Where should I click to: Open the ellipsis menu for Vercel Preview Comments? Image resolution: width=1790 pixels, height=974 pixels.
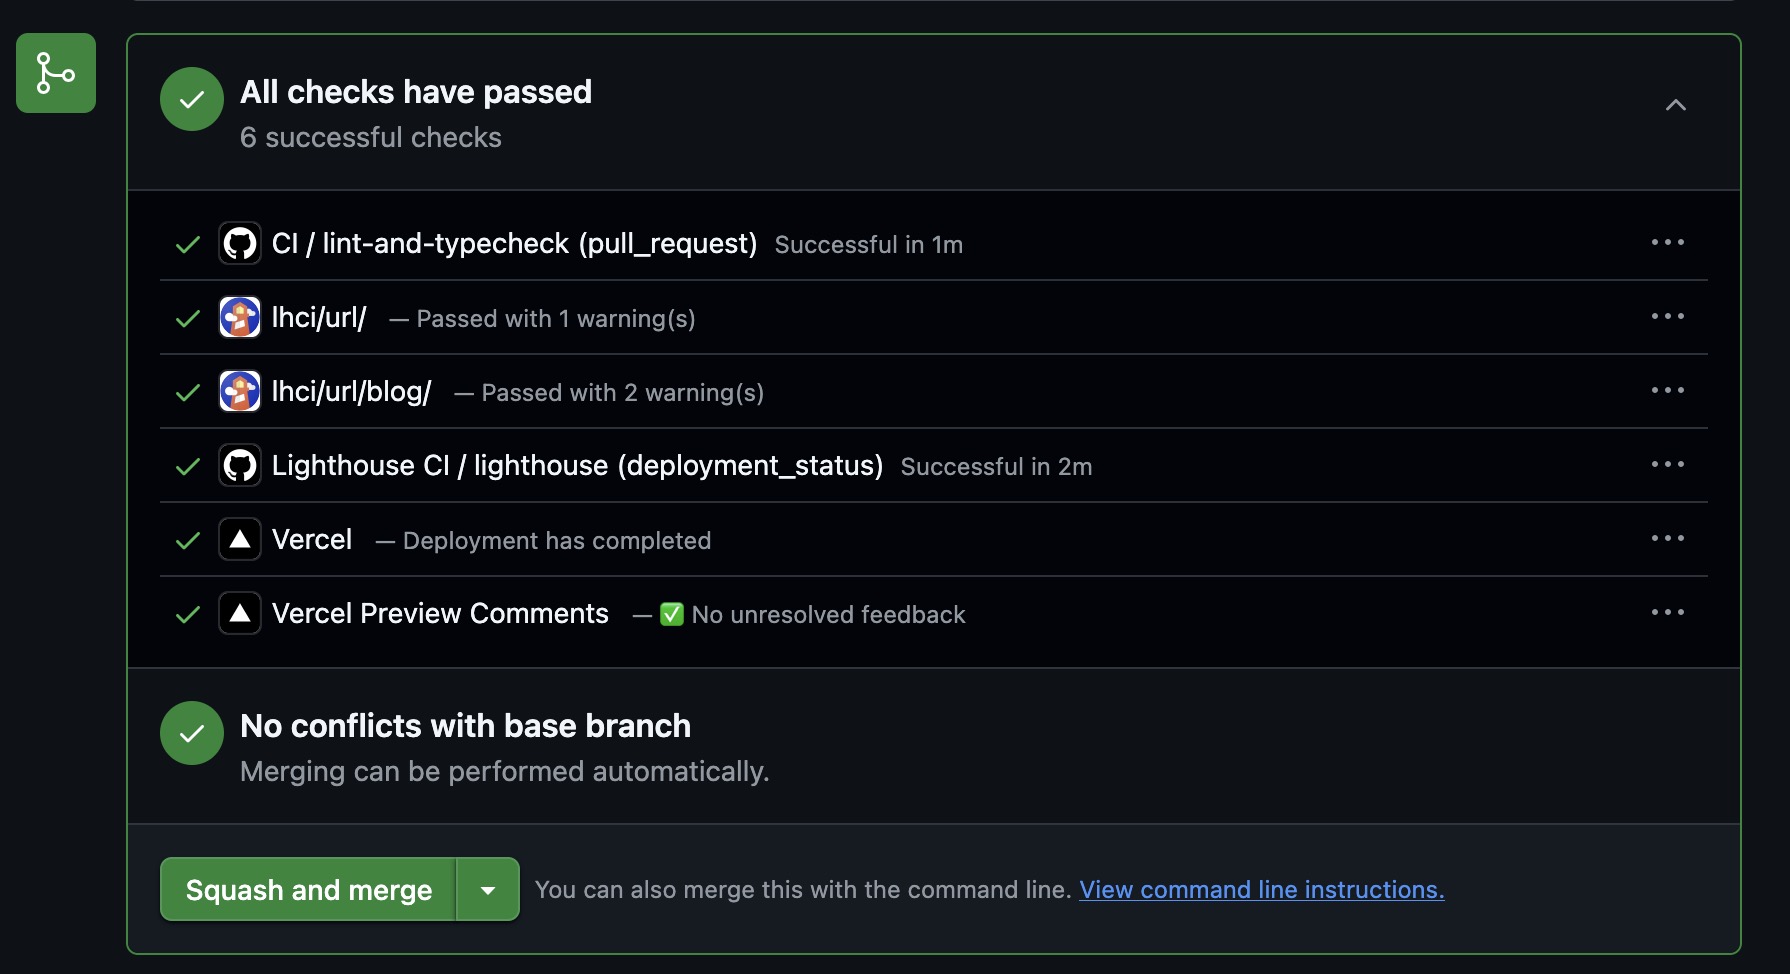(1667, 612)
